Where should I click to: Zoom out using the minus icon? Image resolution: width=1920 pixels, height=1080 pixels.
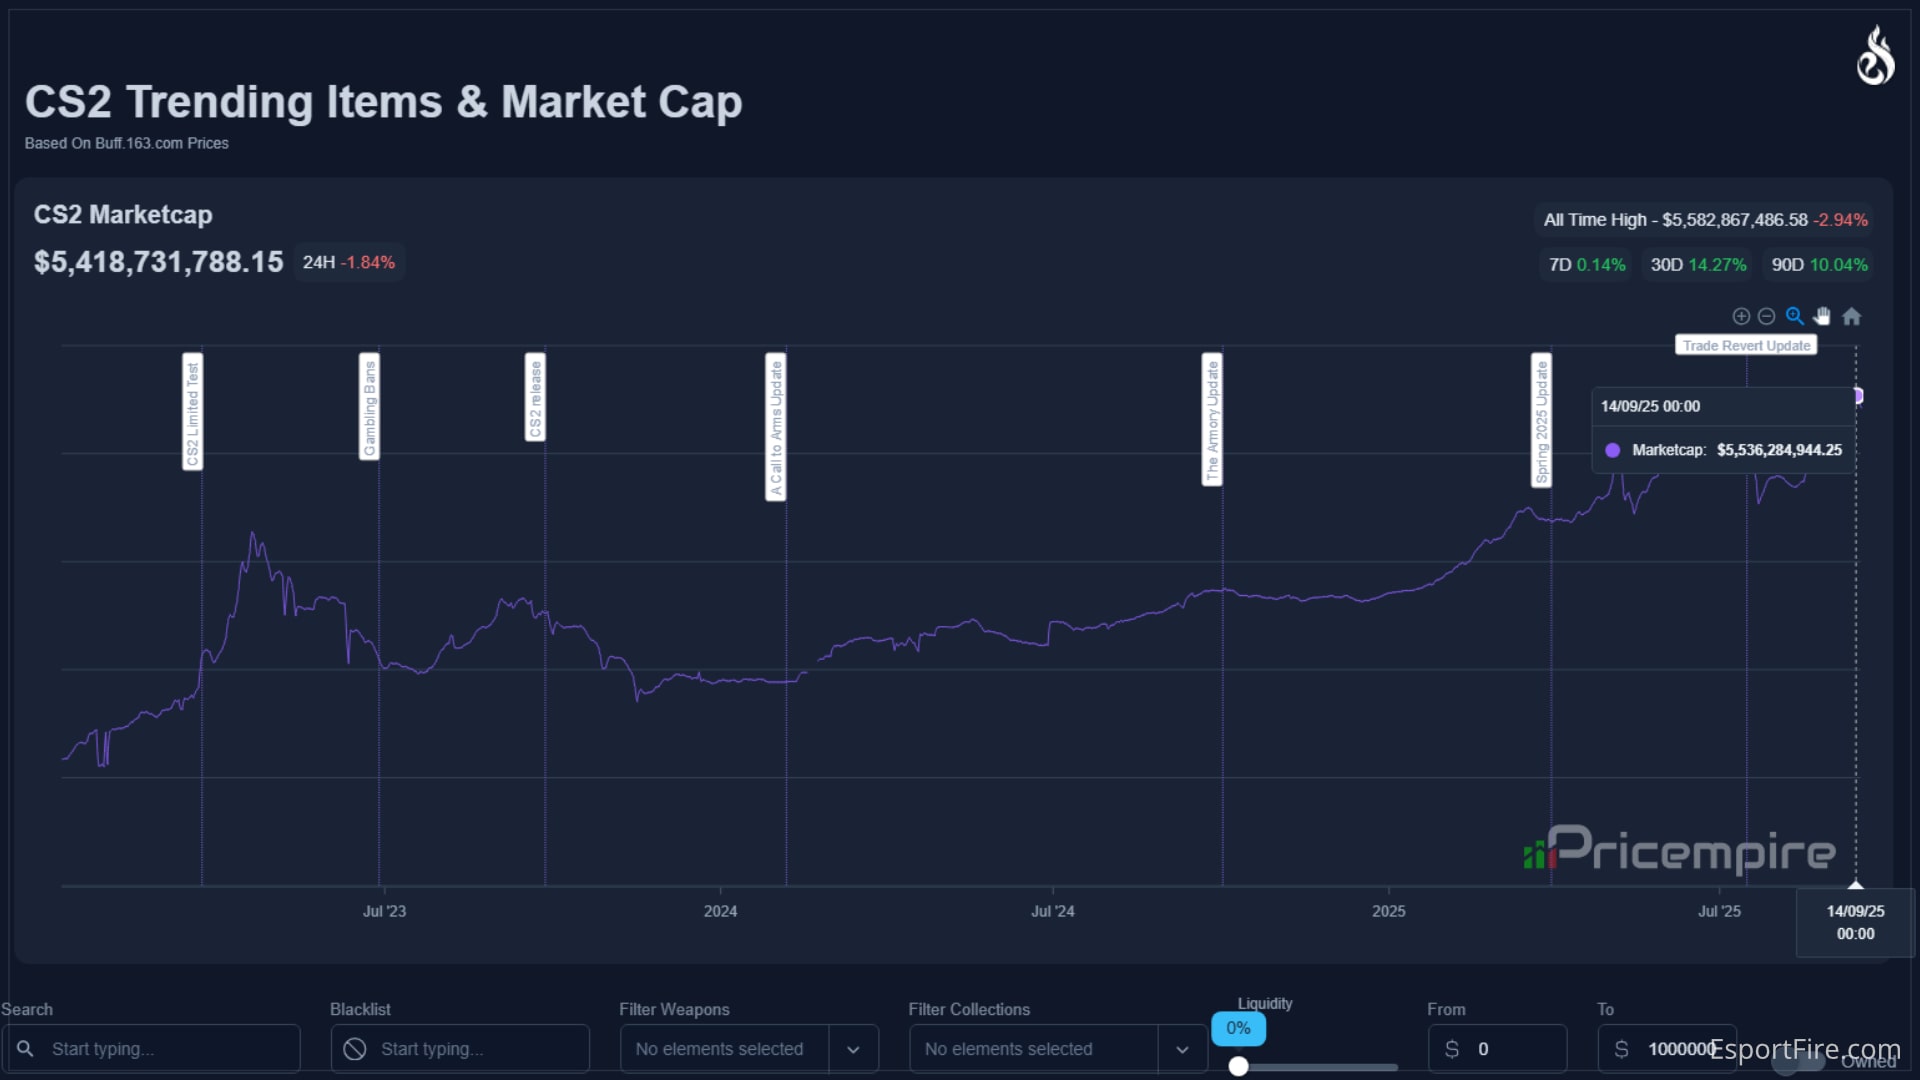pyautogui.click(x=1768, y=316)
